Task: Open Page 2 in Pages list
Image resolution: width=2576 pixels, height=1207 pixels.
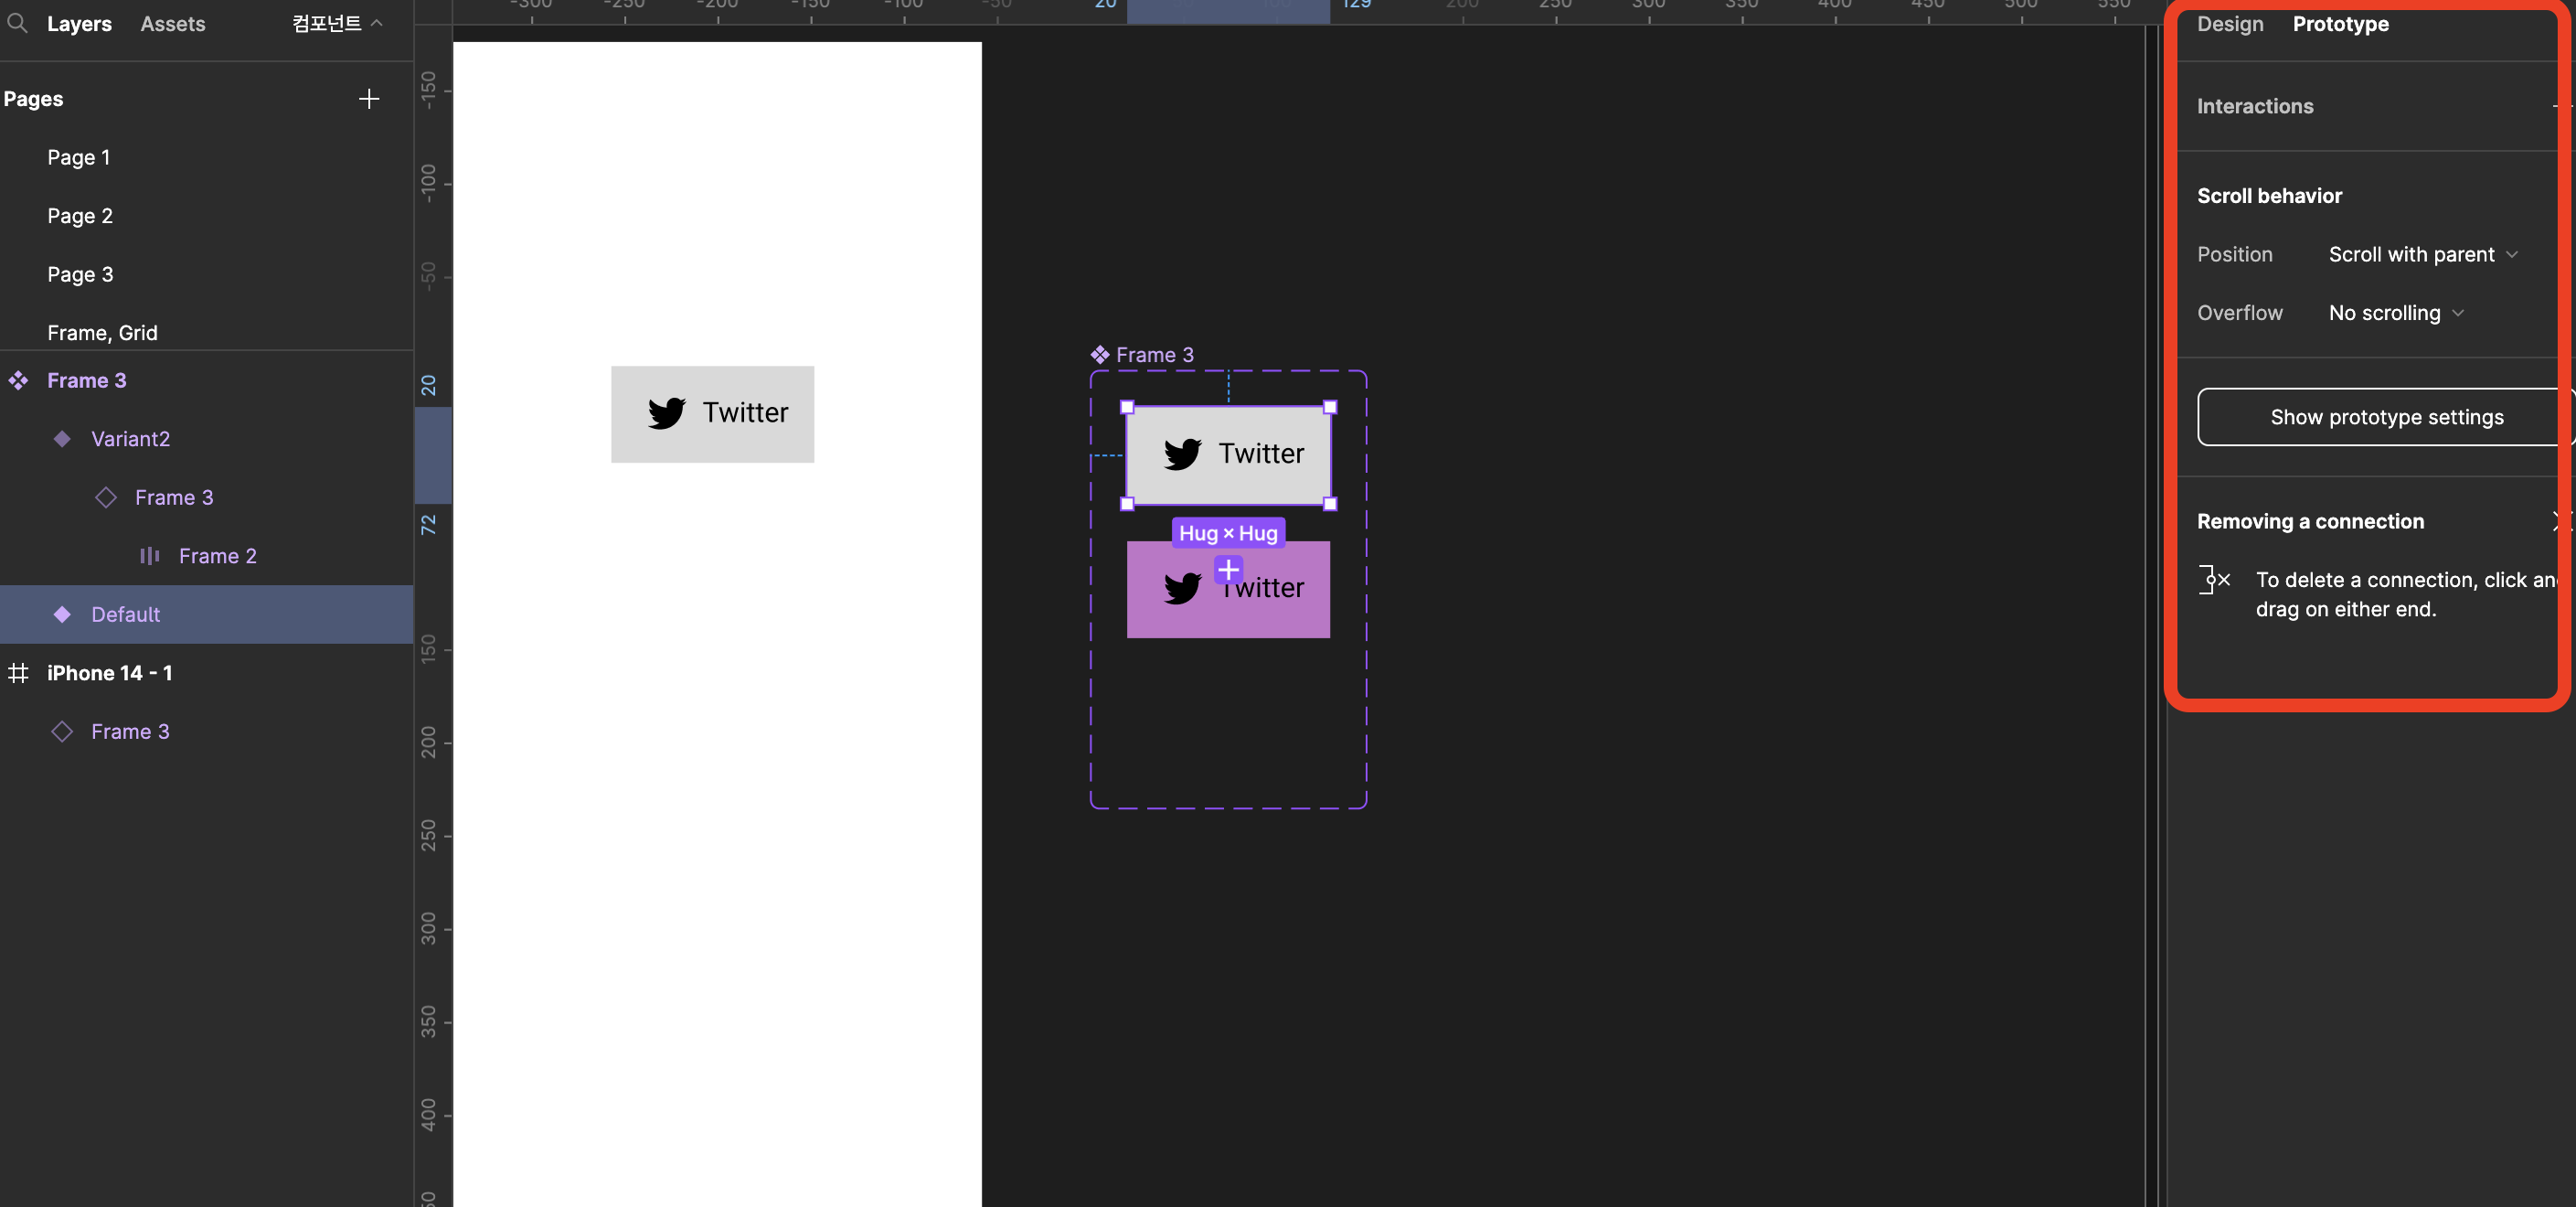Action: click(x=80, y=216)
